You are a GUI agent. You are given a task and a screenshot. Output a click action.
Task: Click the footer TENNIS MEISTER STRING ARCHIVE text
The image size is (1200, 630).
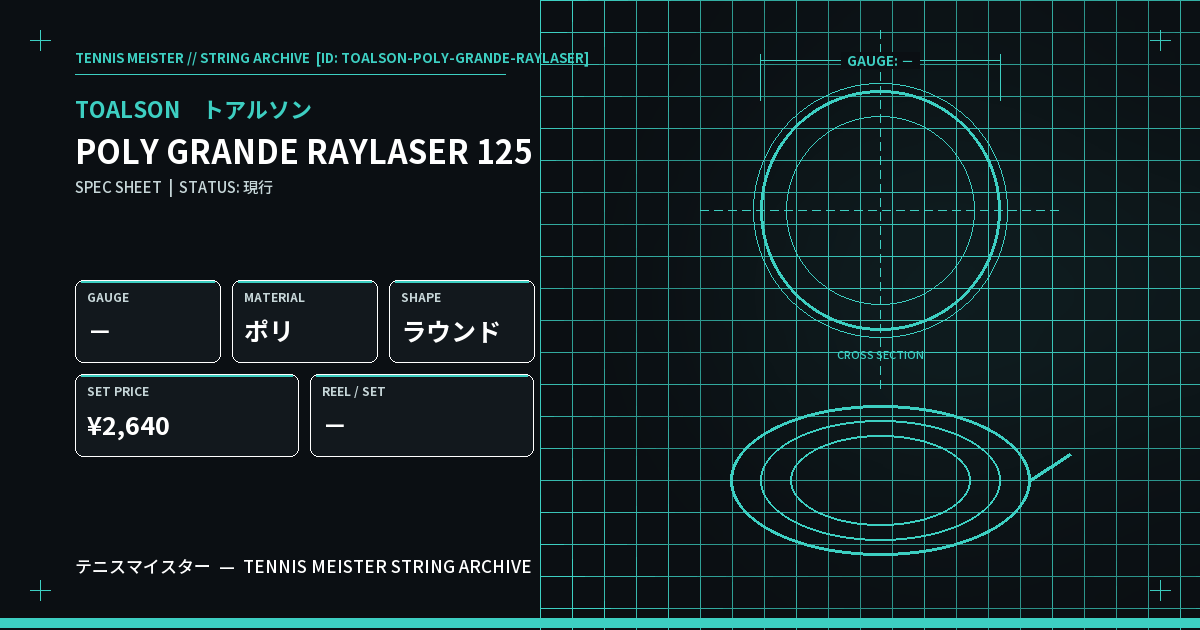coord(388,567)
